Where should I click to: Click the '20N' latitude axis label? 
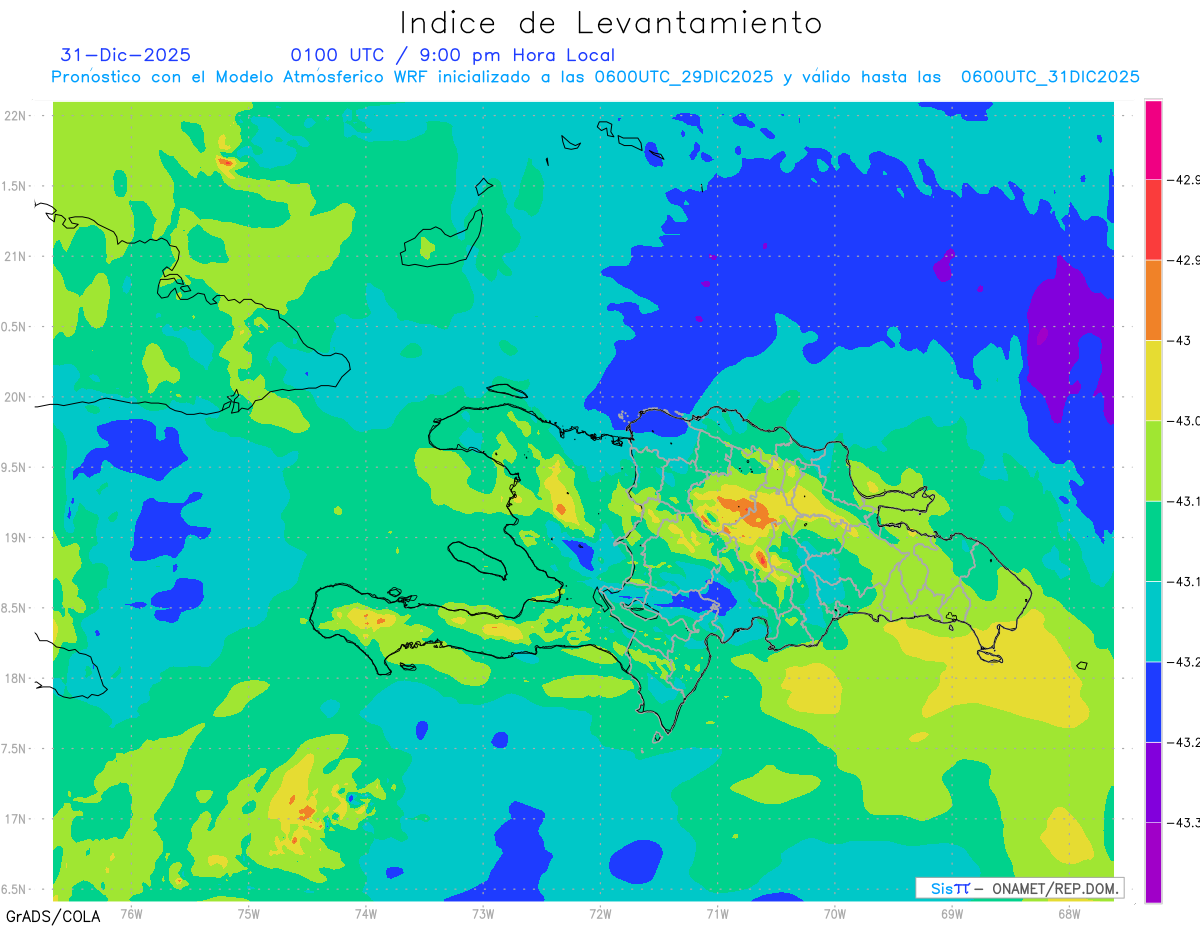point(16,397)
